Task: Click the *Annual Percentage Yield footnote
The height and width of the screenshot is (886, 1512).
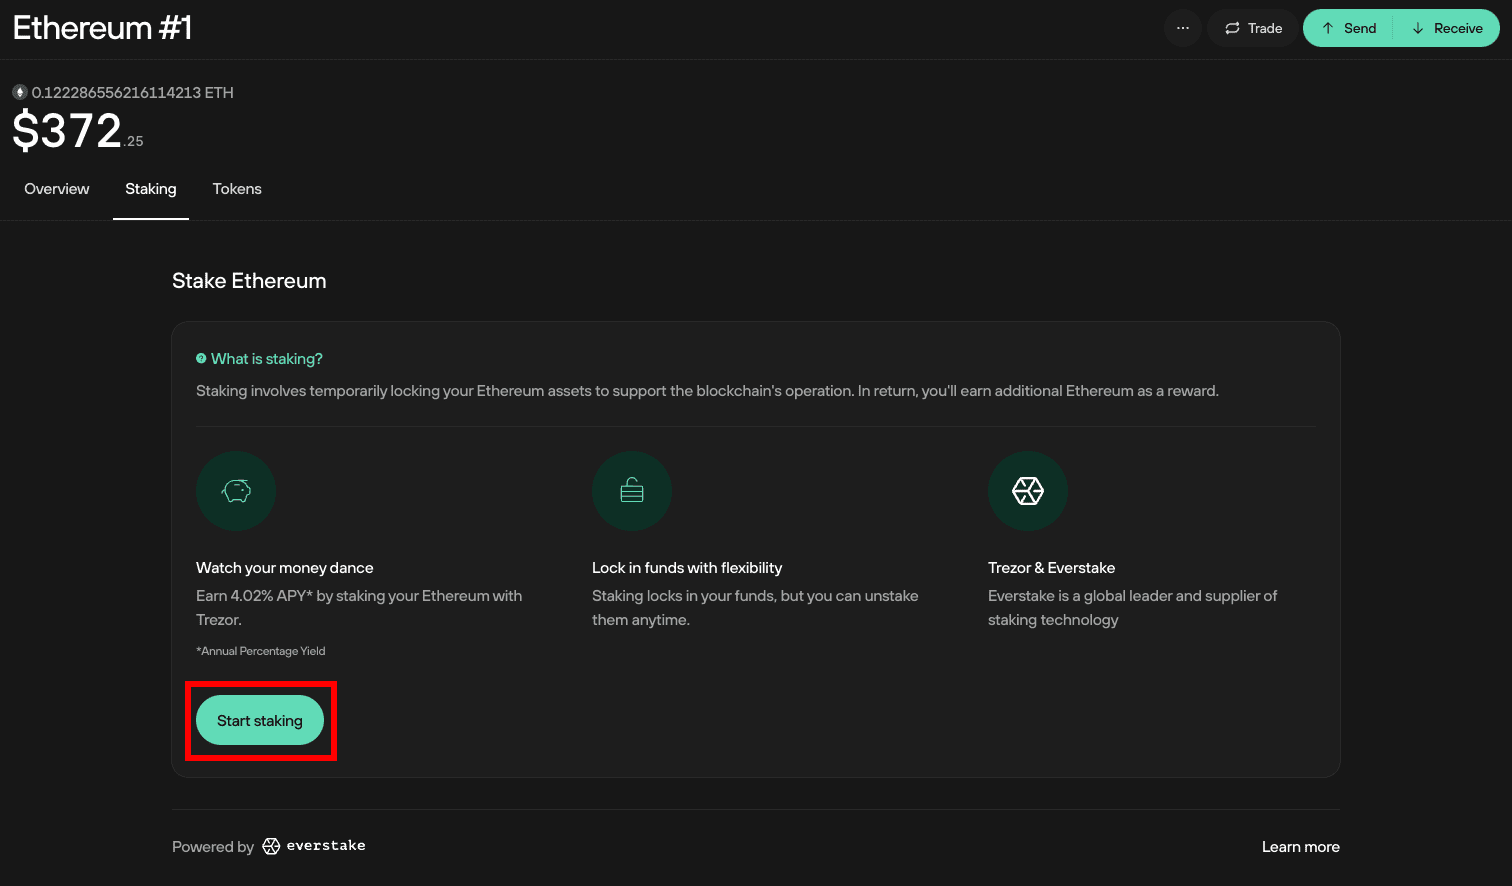Action: tap(261, 651)
